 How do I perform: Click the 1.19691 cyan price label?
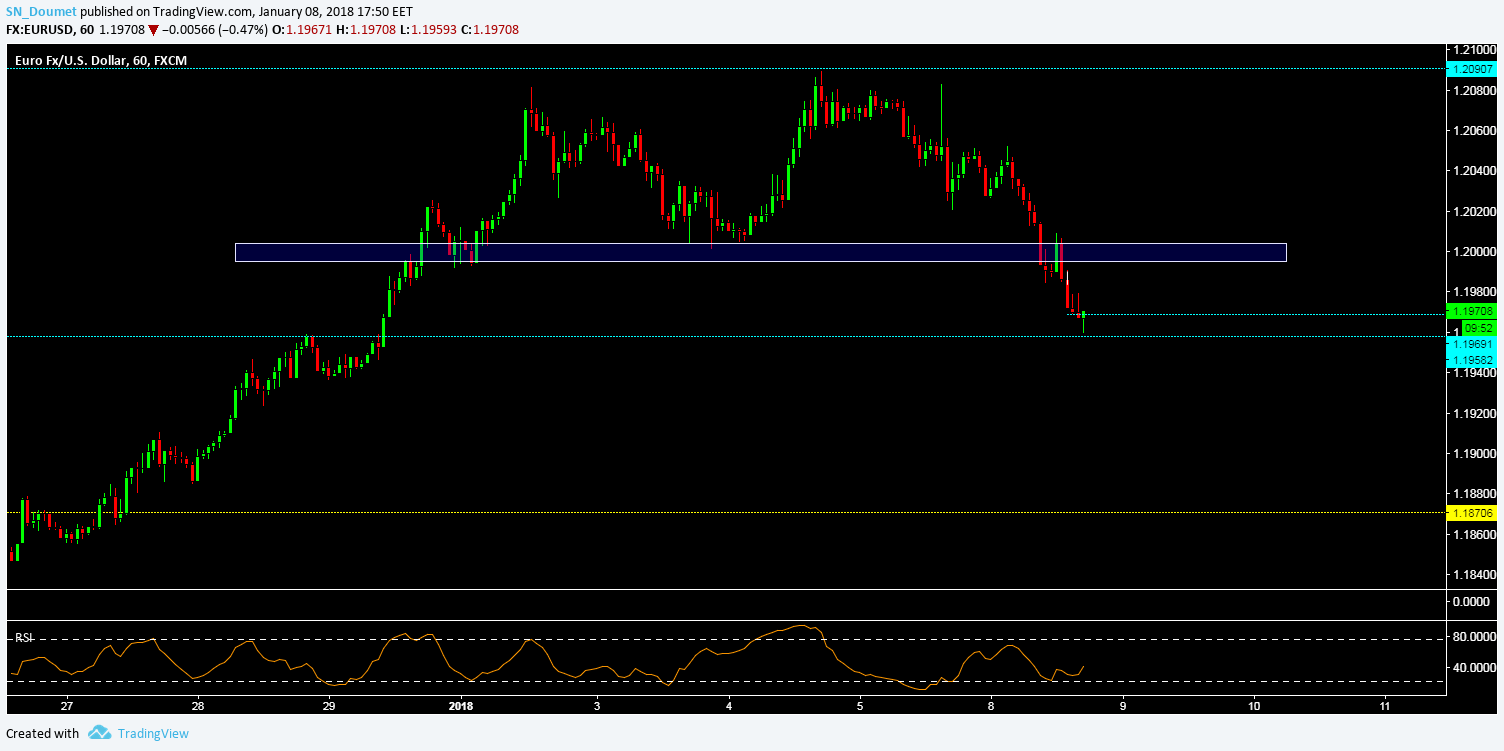[x=1472, y=343]
